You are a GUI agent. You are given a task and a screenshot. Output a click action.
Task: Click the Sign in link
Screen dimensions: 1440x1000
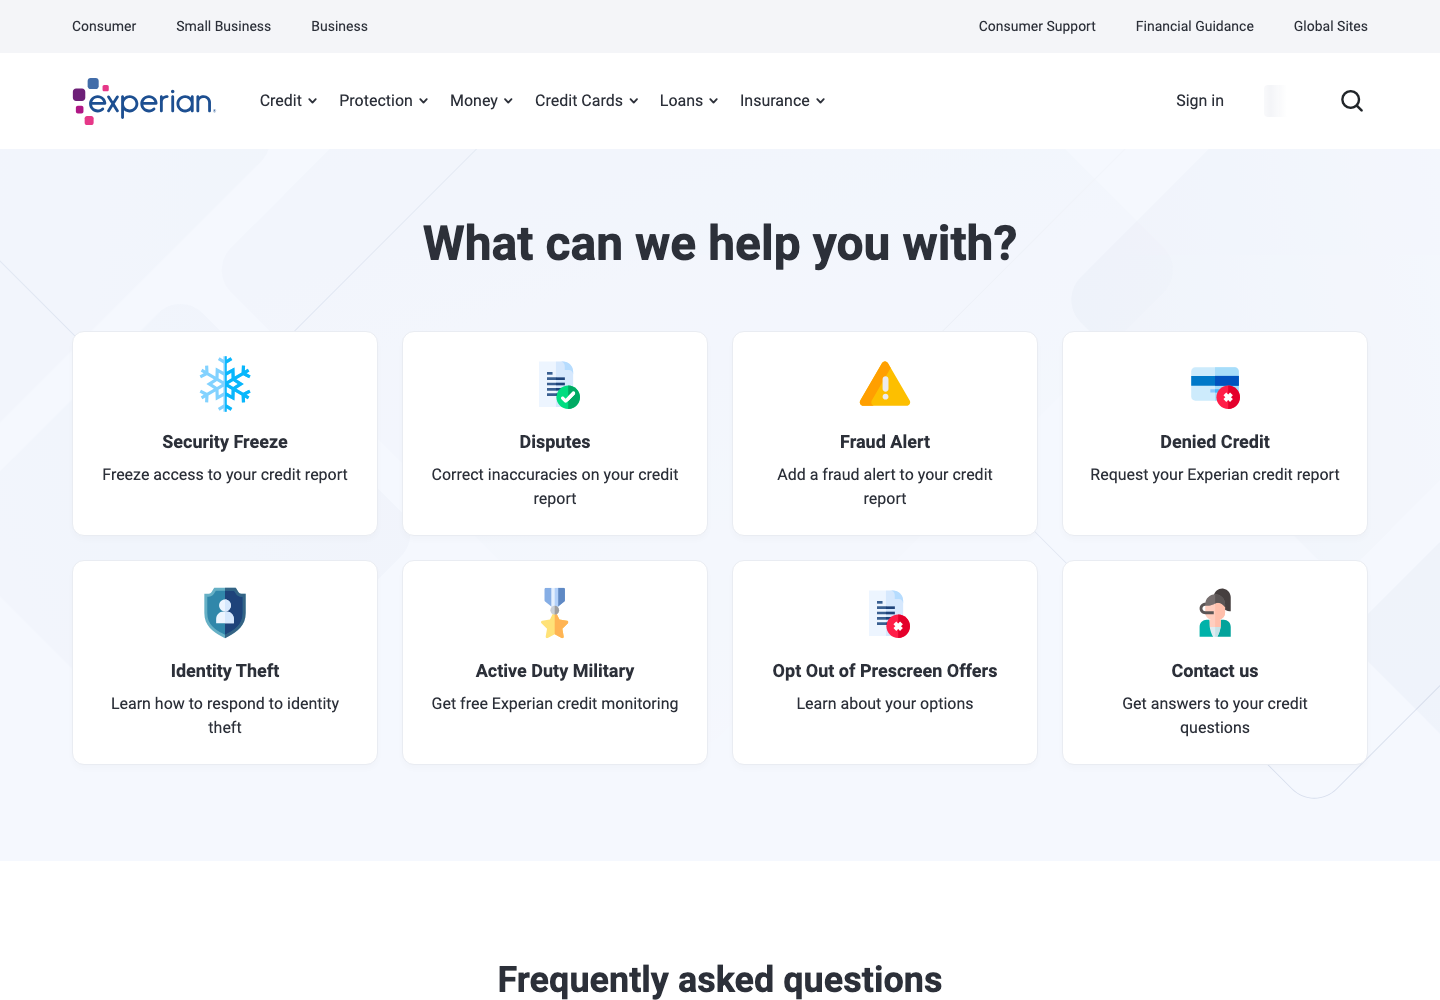tap(1200, 101)
